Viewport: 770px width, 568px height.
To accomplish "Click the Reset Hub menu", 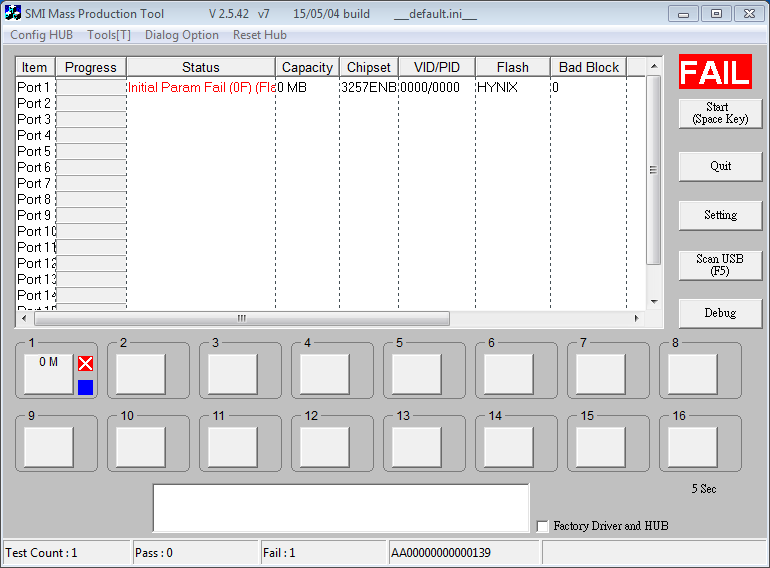I will click(260, 35).
